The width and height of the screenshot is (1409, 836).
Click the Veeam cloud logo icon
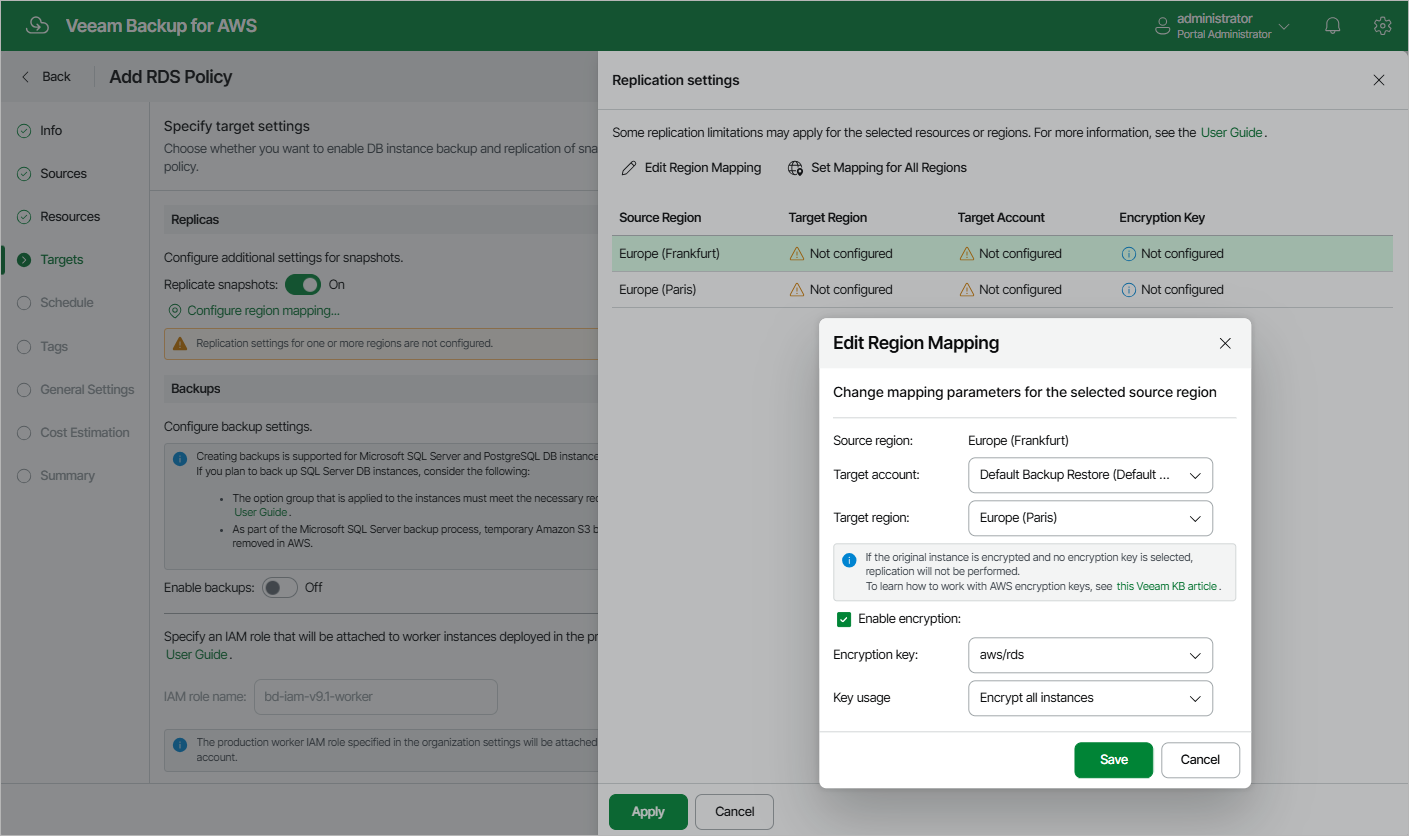click(37, 26)
